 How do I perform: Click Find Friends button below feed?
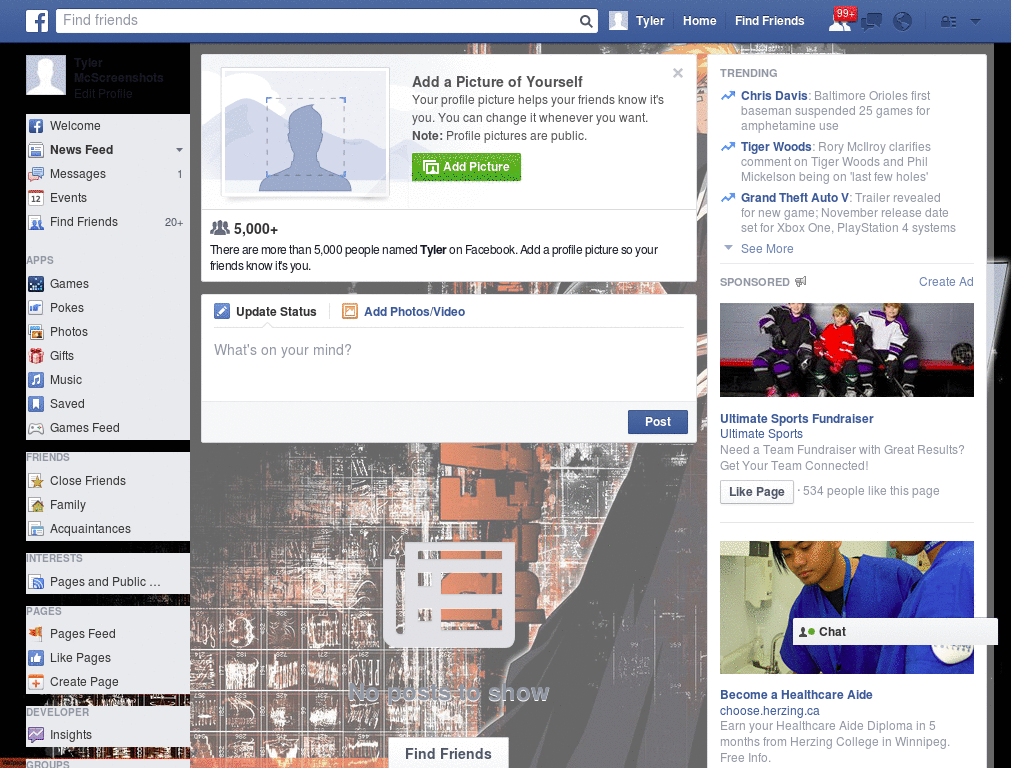pos(448,754)
